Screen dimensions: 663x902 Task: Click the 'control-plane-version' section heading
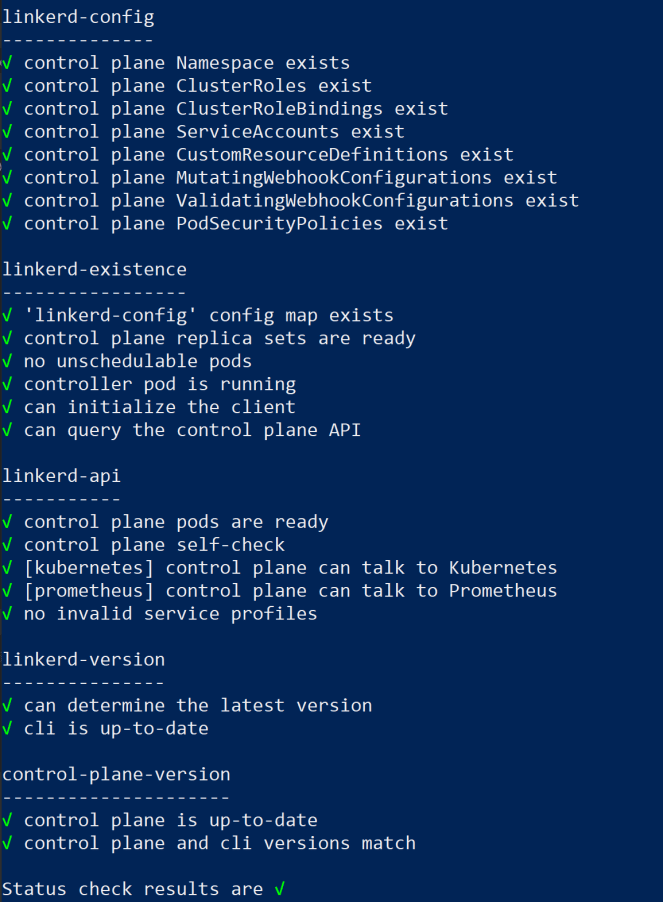(x=116, y=774)
